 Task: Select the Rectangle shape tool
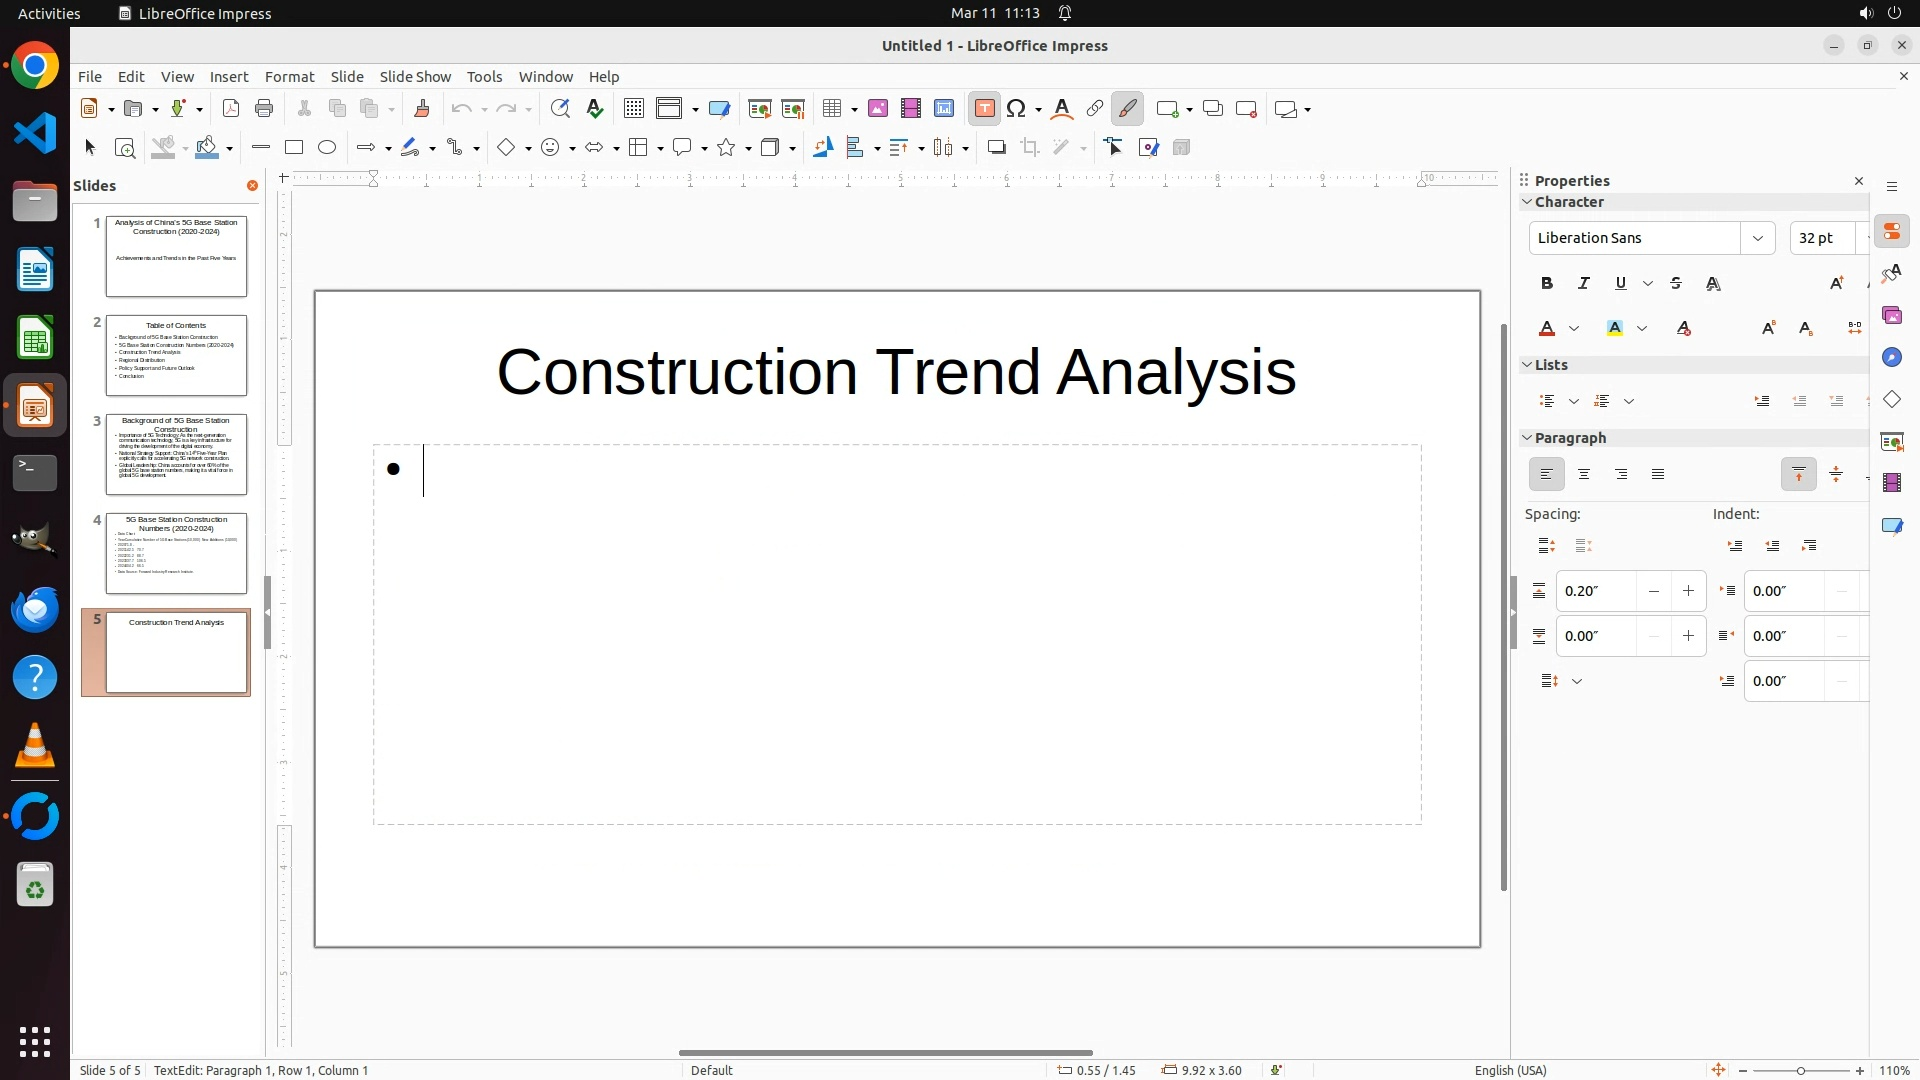(294, 148)
